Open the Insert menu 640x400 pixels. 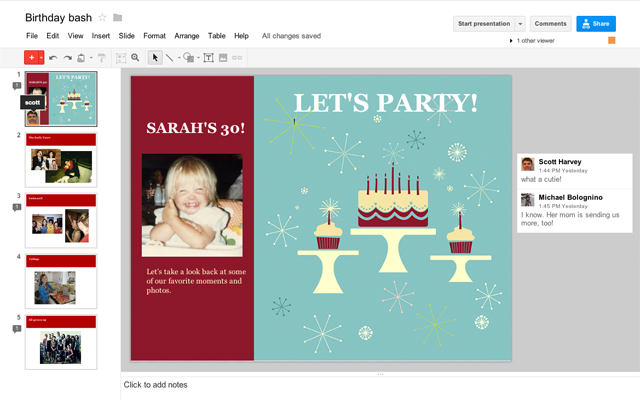101,36
